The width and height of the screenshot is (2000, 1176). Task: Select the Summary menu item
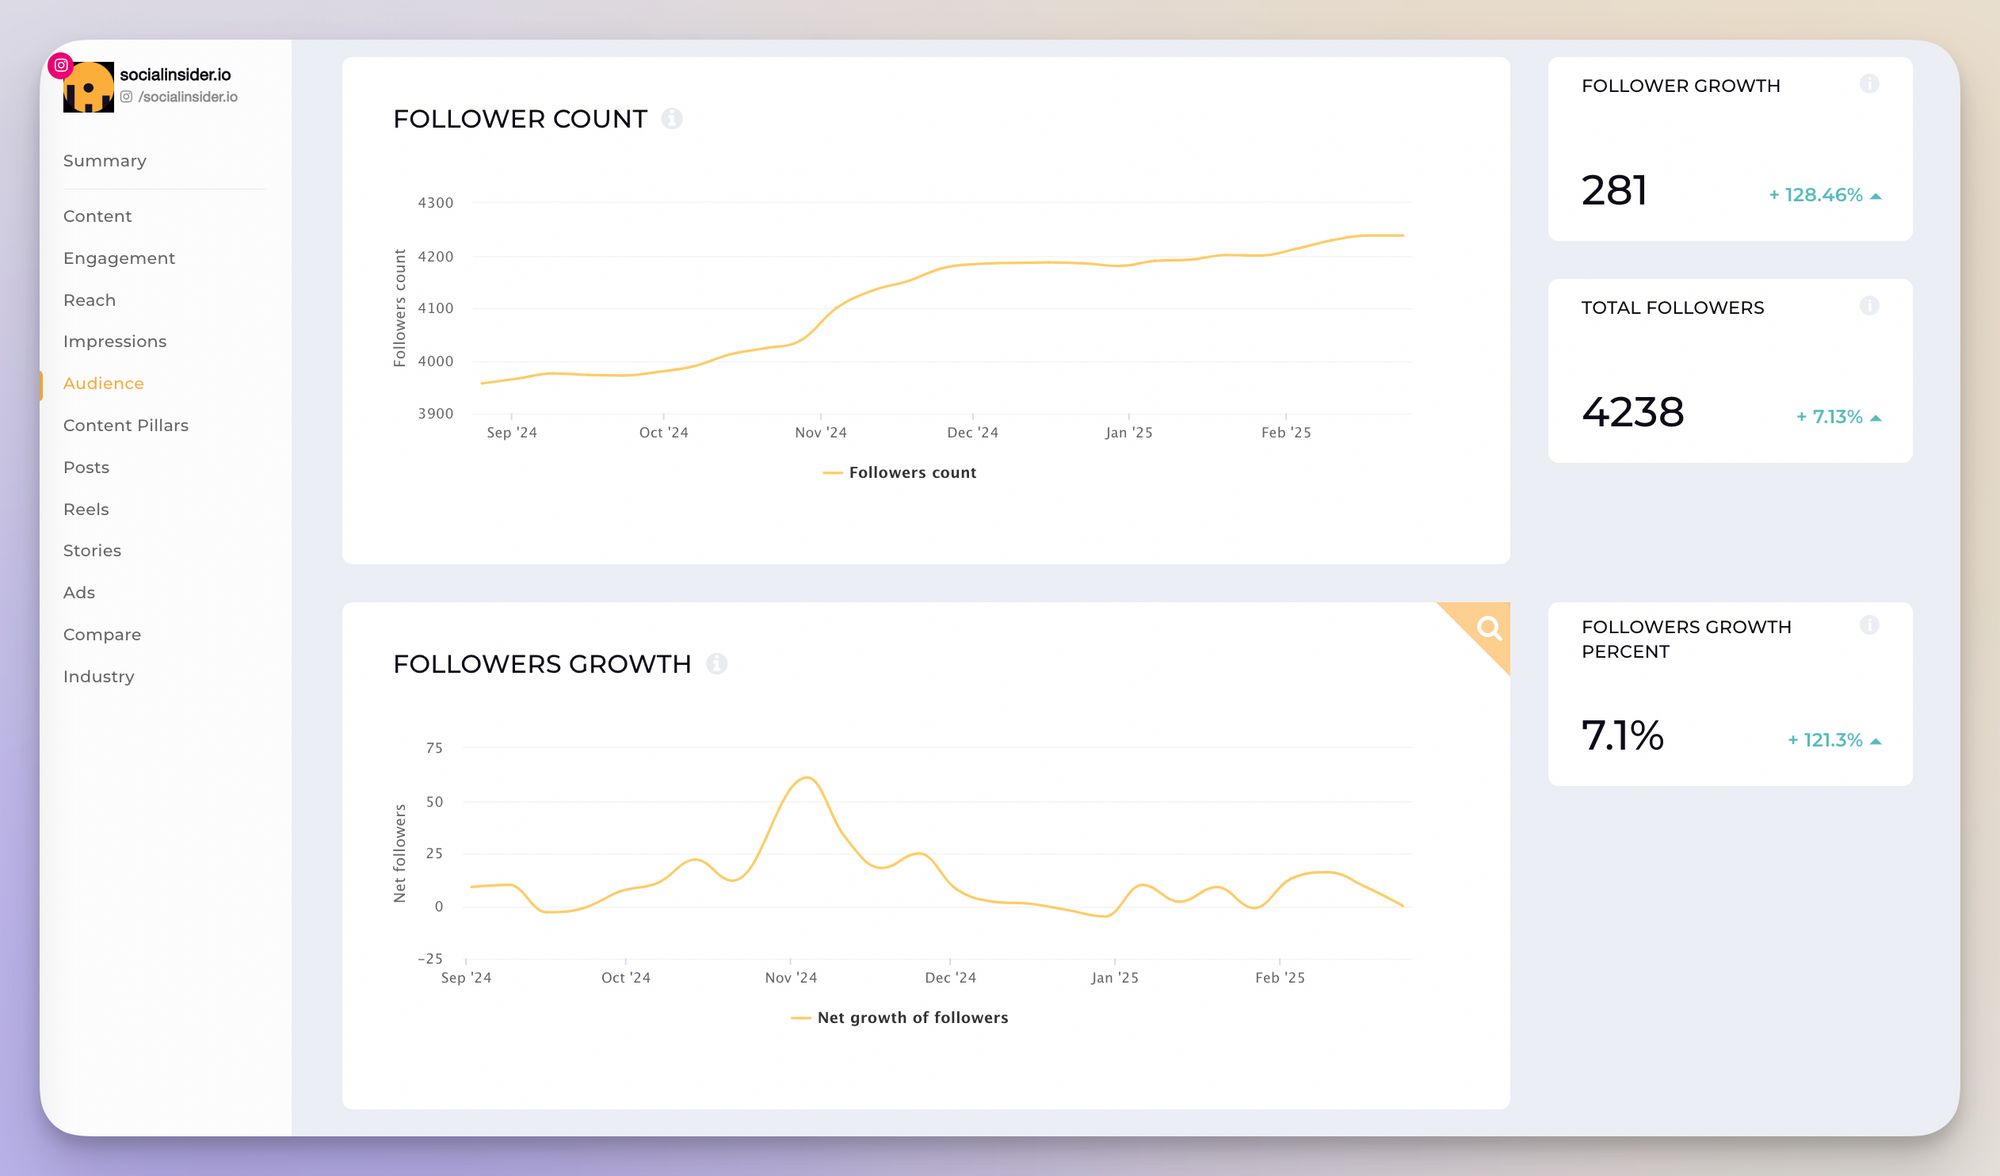click(x=105, y=161)
